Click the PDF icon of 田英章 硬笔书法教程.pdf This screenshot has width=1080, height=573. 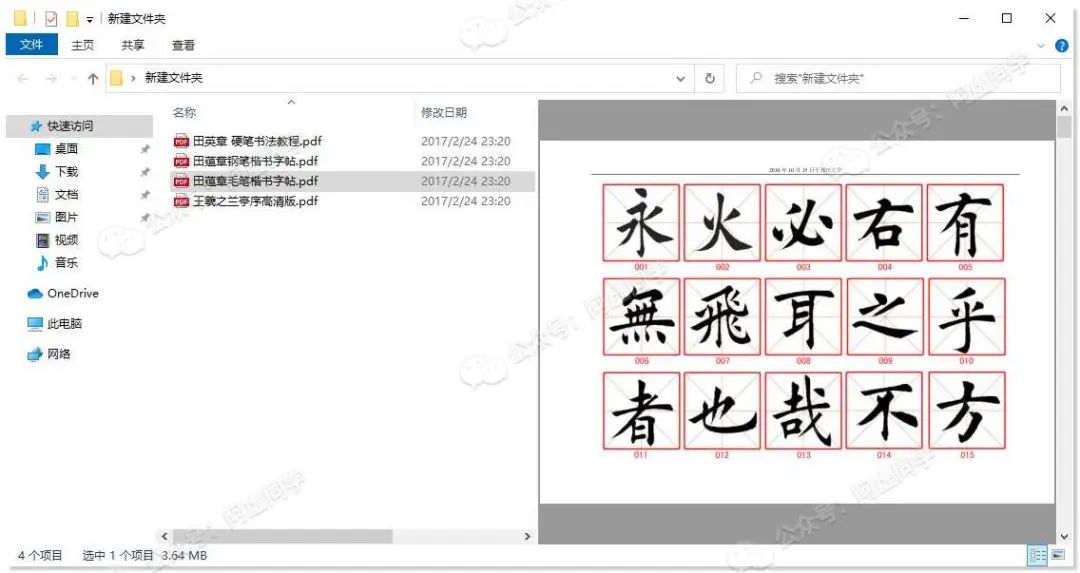tap(181, 141)
